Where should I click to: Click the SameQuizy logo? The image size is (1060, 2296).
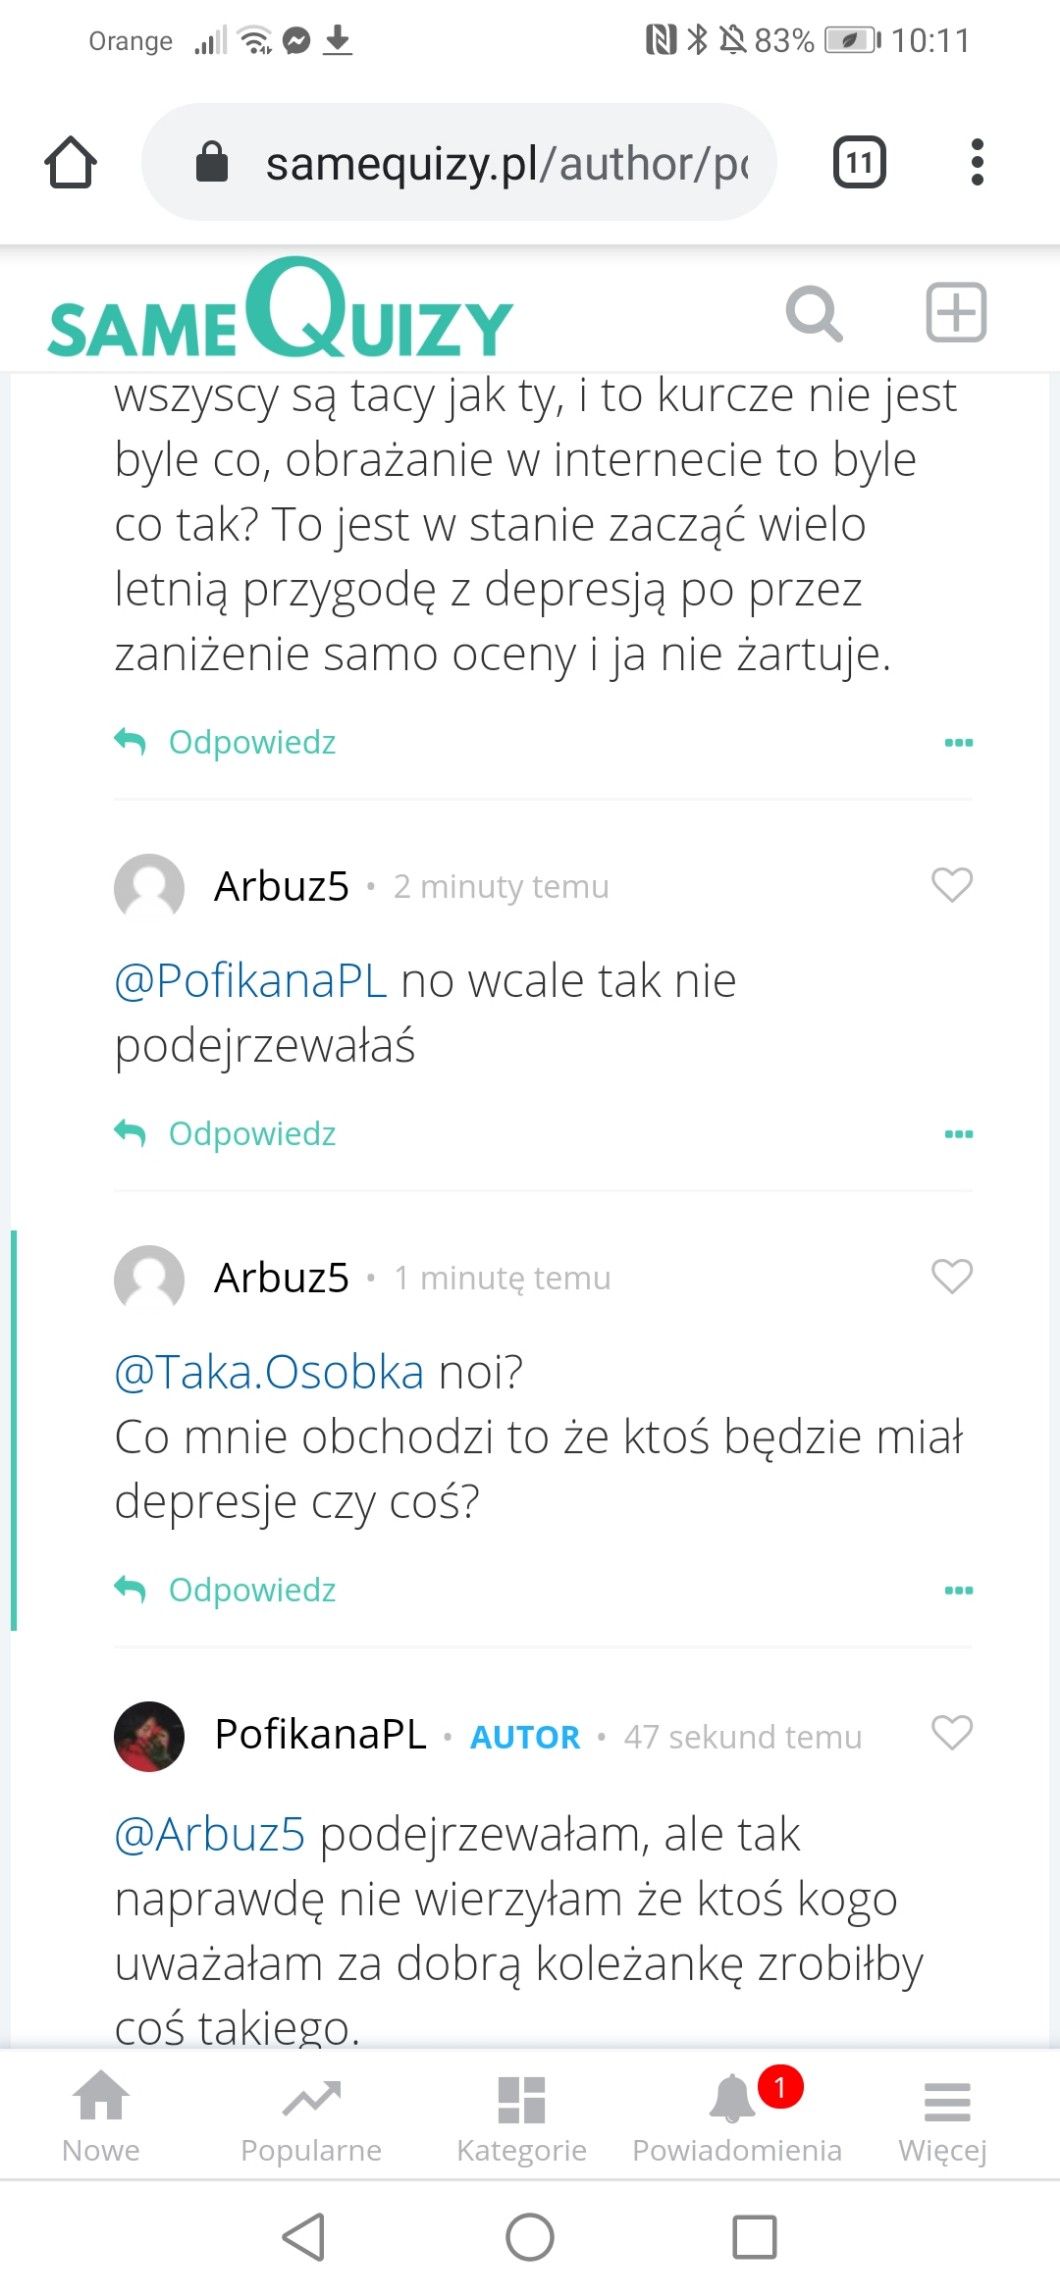tap(280, 312)
